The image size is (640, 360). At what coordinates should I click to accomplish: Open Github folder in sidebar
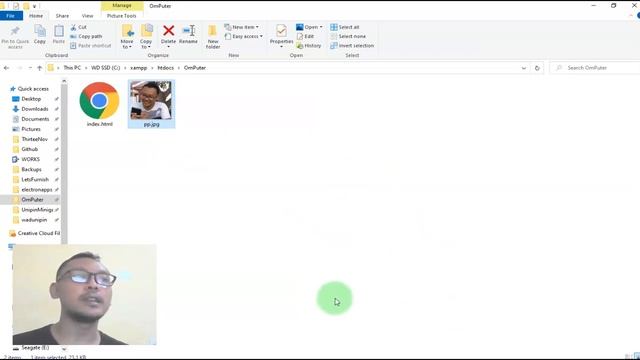29,149
